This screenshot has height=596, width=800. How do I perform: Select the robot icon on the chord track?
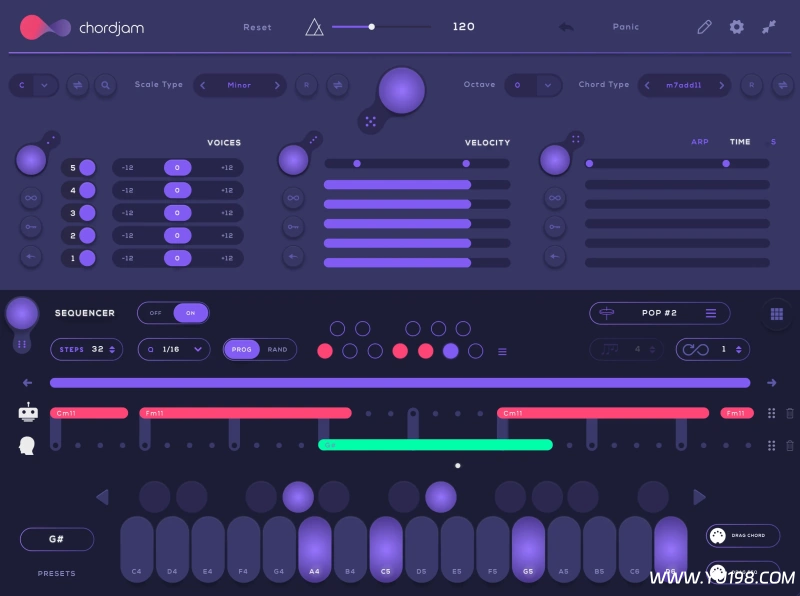point(27,412)
